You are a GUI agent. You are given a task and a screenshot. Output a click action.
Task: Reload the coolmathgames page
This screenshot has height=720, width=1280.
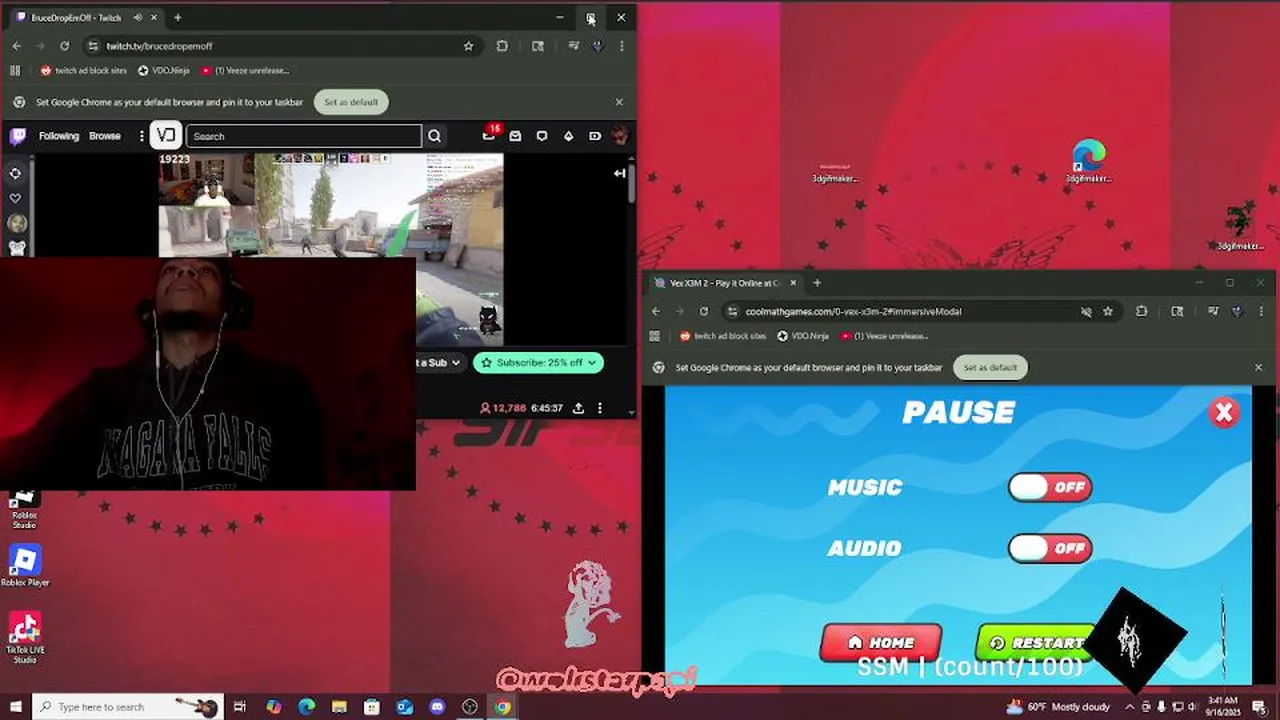(x=704, y=311)
